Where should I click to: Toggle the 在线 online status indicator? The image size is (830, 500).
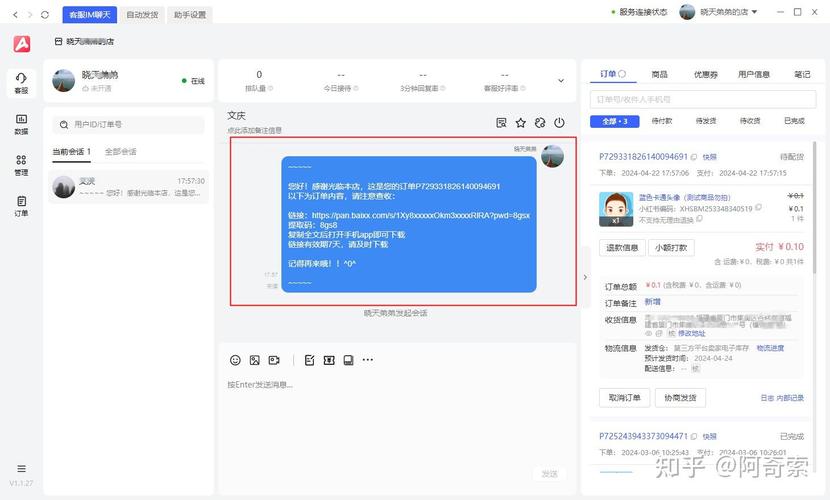pos(193,81)
